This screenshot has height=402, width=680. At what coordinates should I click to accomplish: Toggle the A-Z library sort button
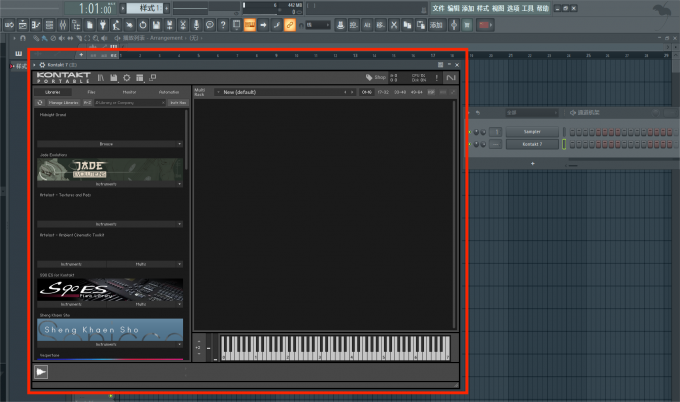click(87, 103)
